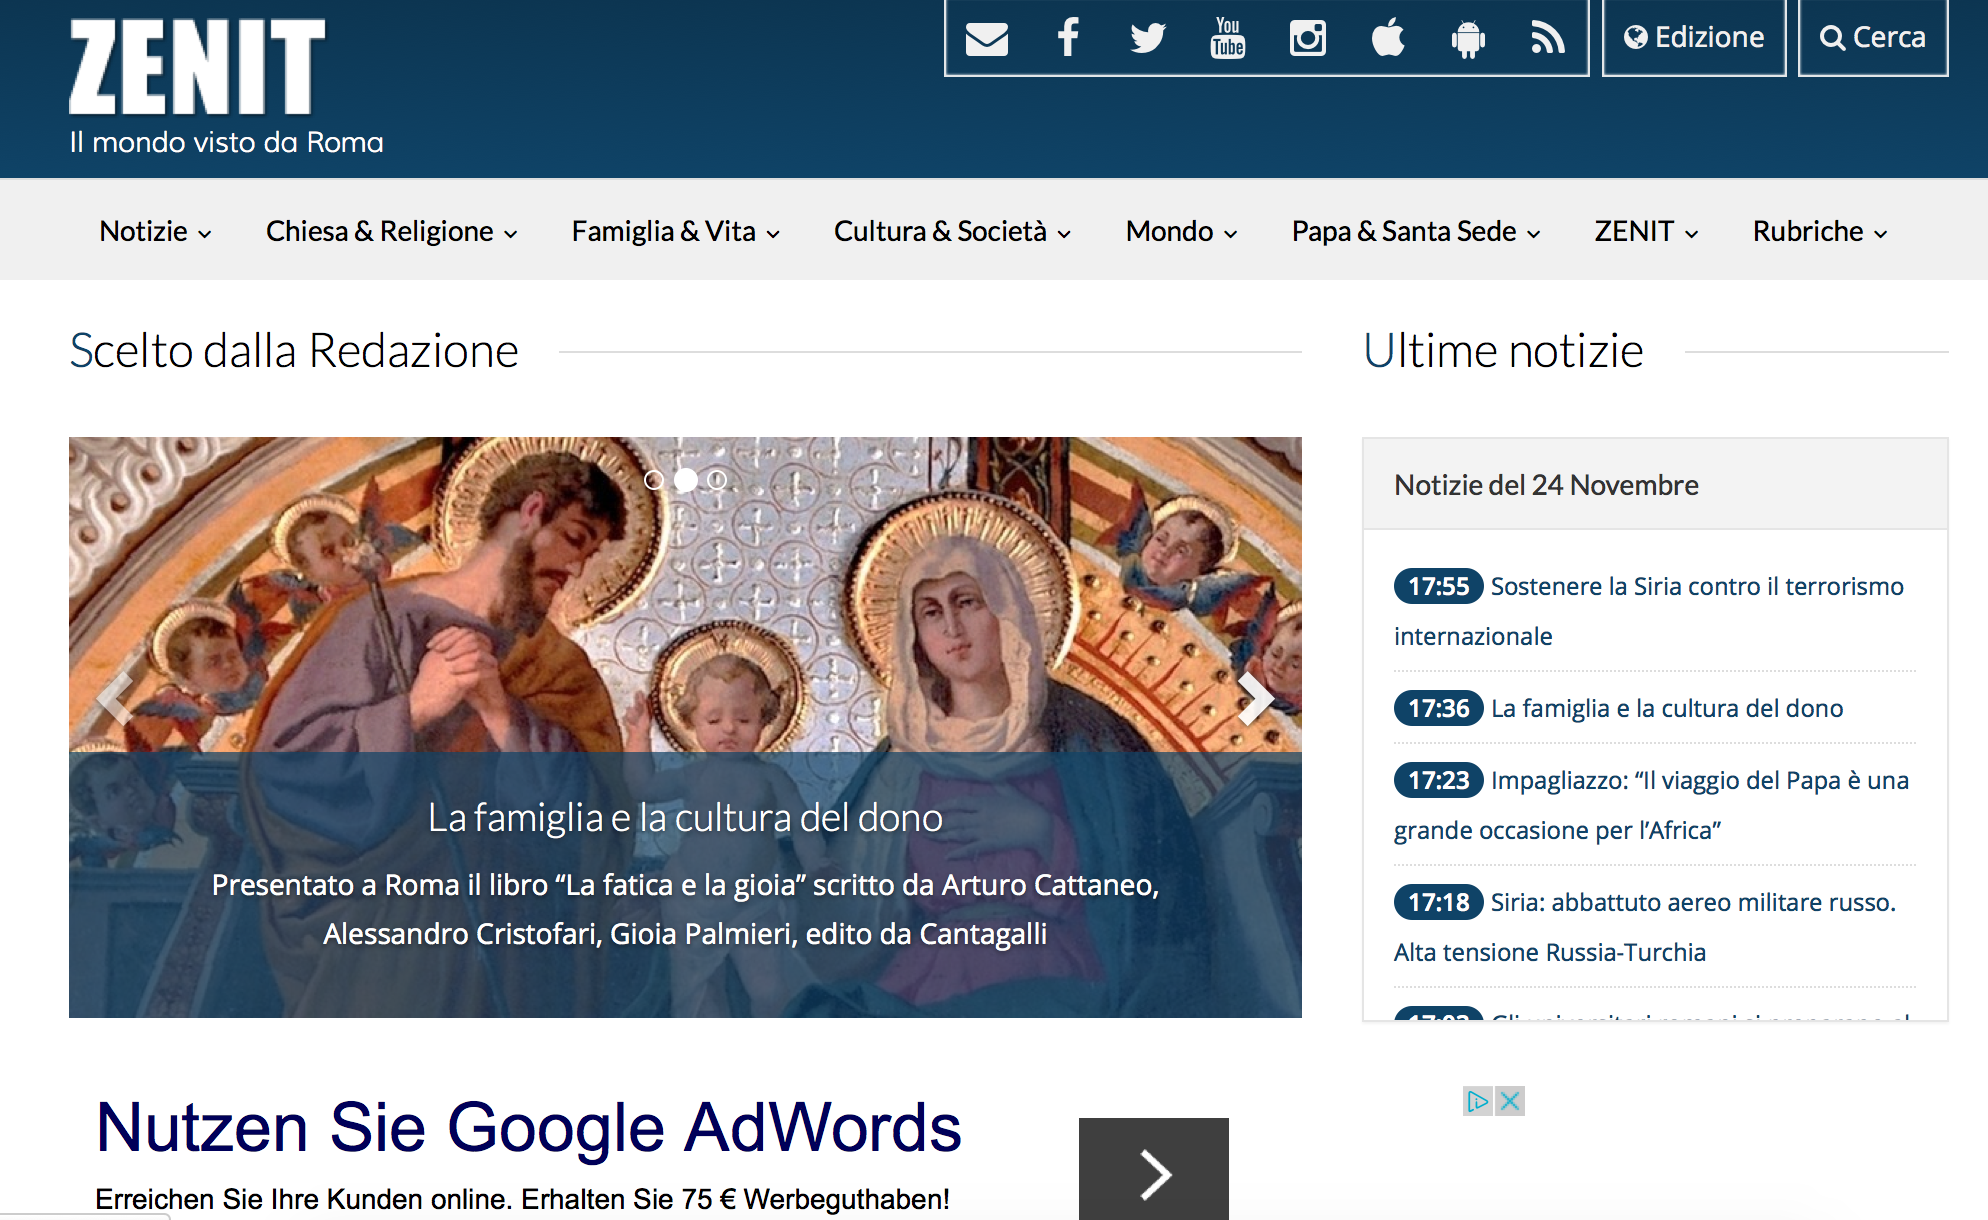The image size is (1988, 1220).
Task: Open 17:18 news about Russian military plane
Action: click(x=1645, y=926)
